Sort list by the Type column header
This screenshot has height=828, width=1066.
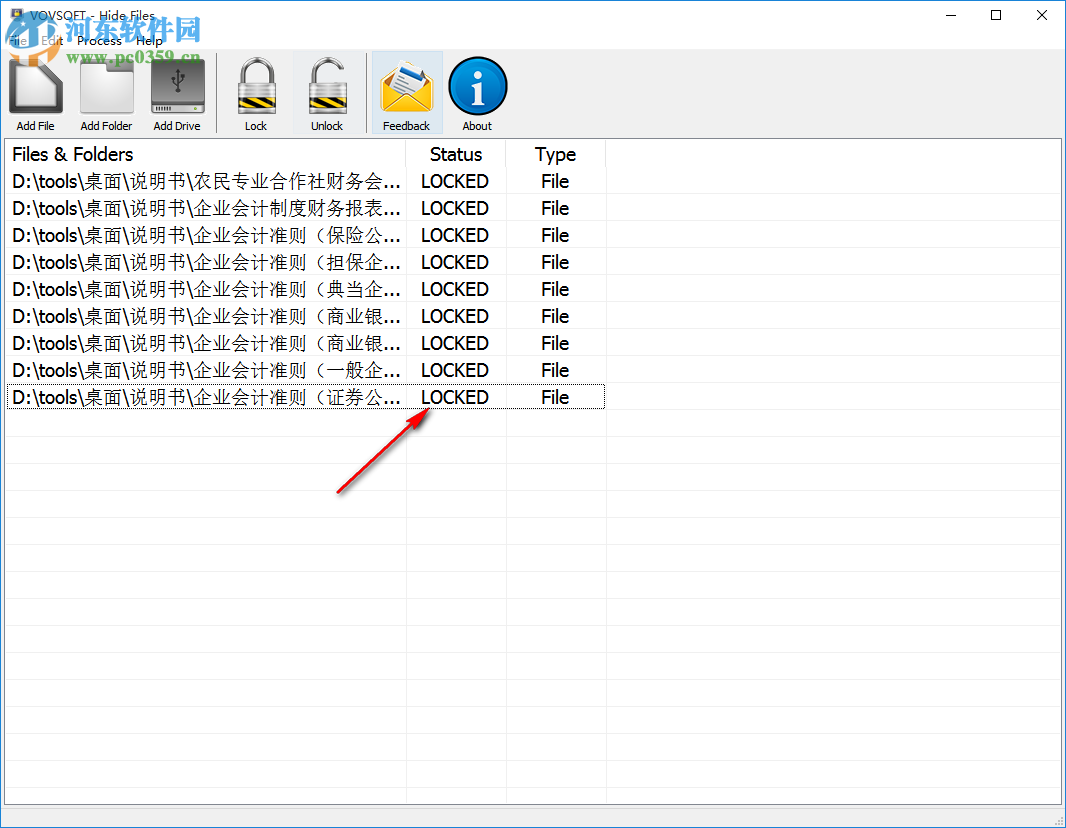pos(556,154)
